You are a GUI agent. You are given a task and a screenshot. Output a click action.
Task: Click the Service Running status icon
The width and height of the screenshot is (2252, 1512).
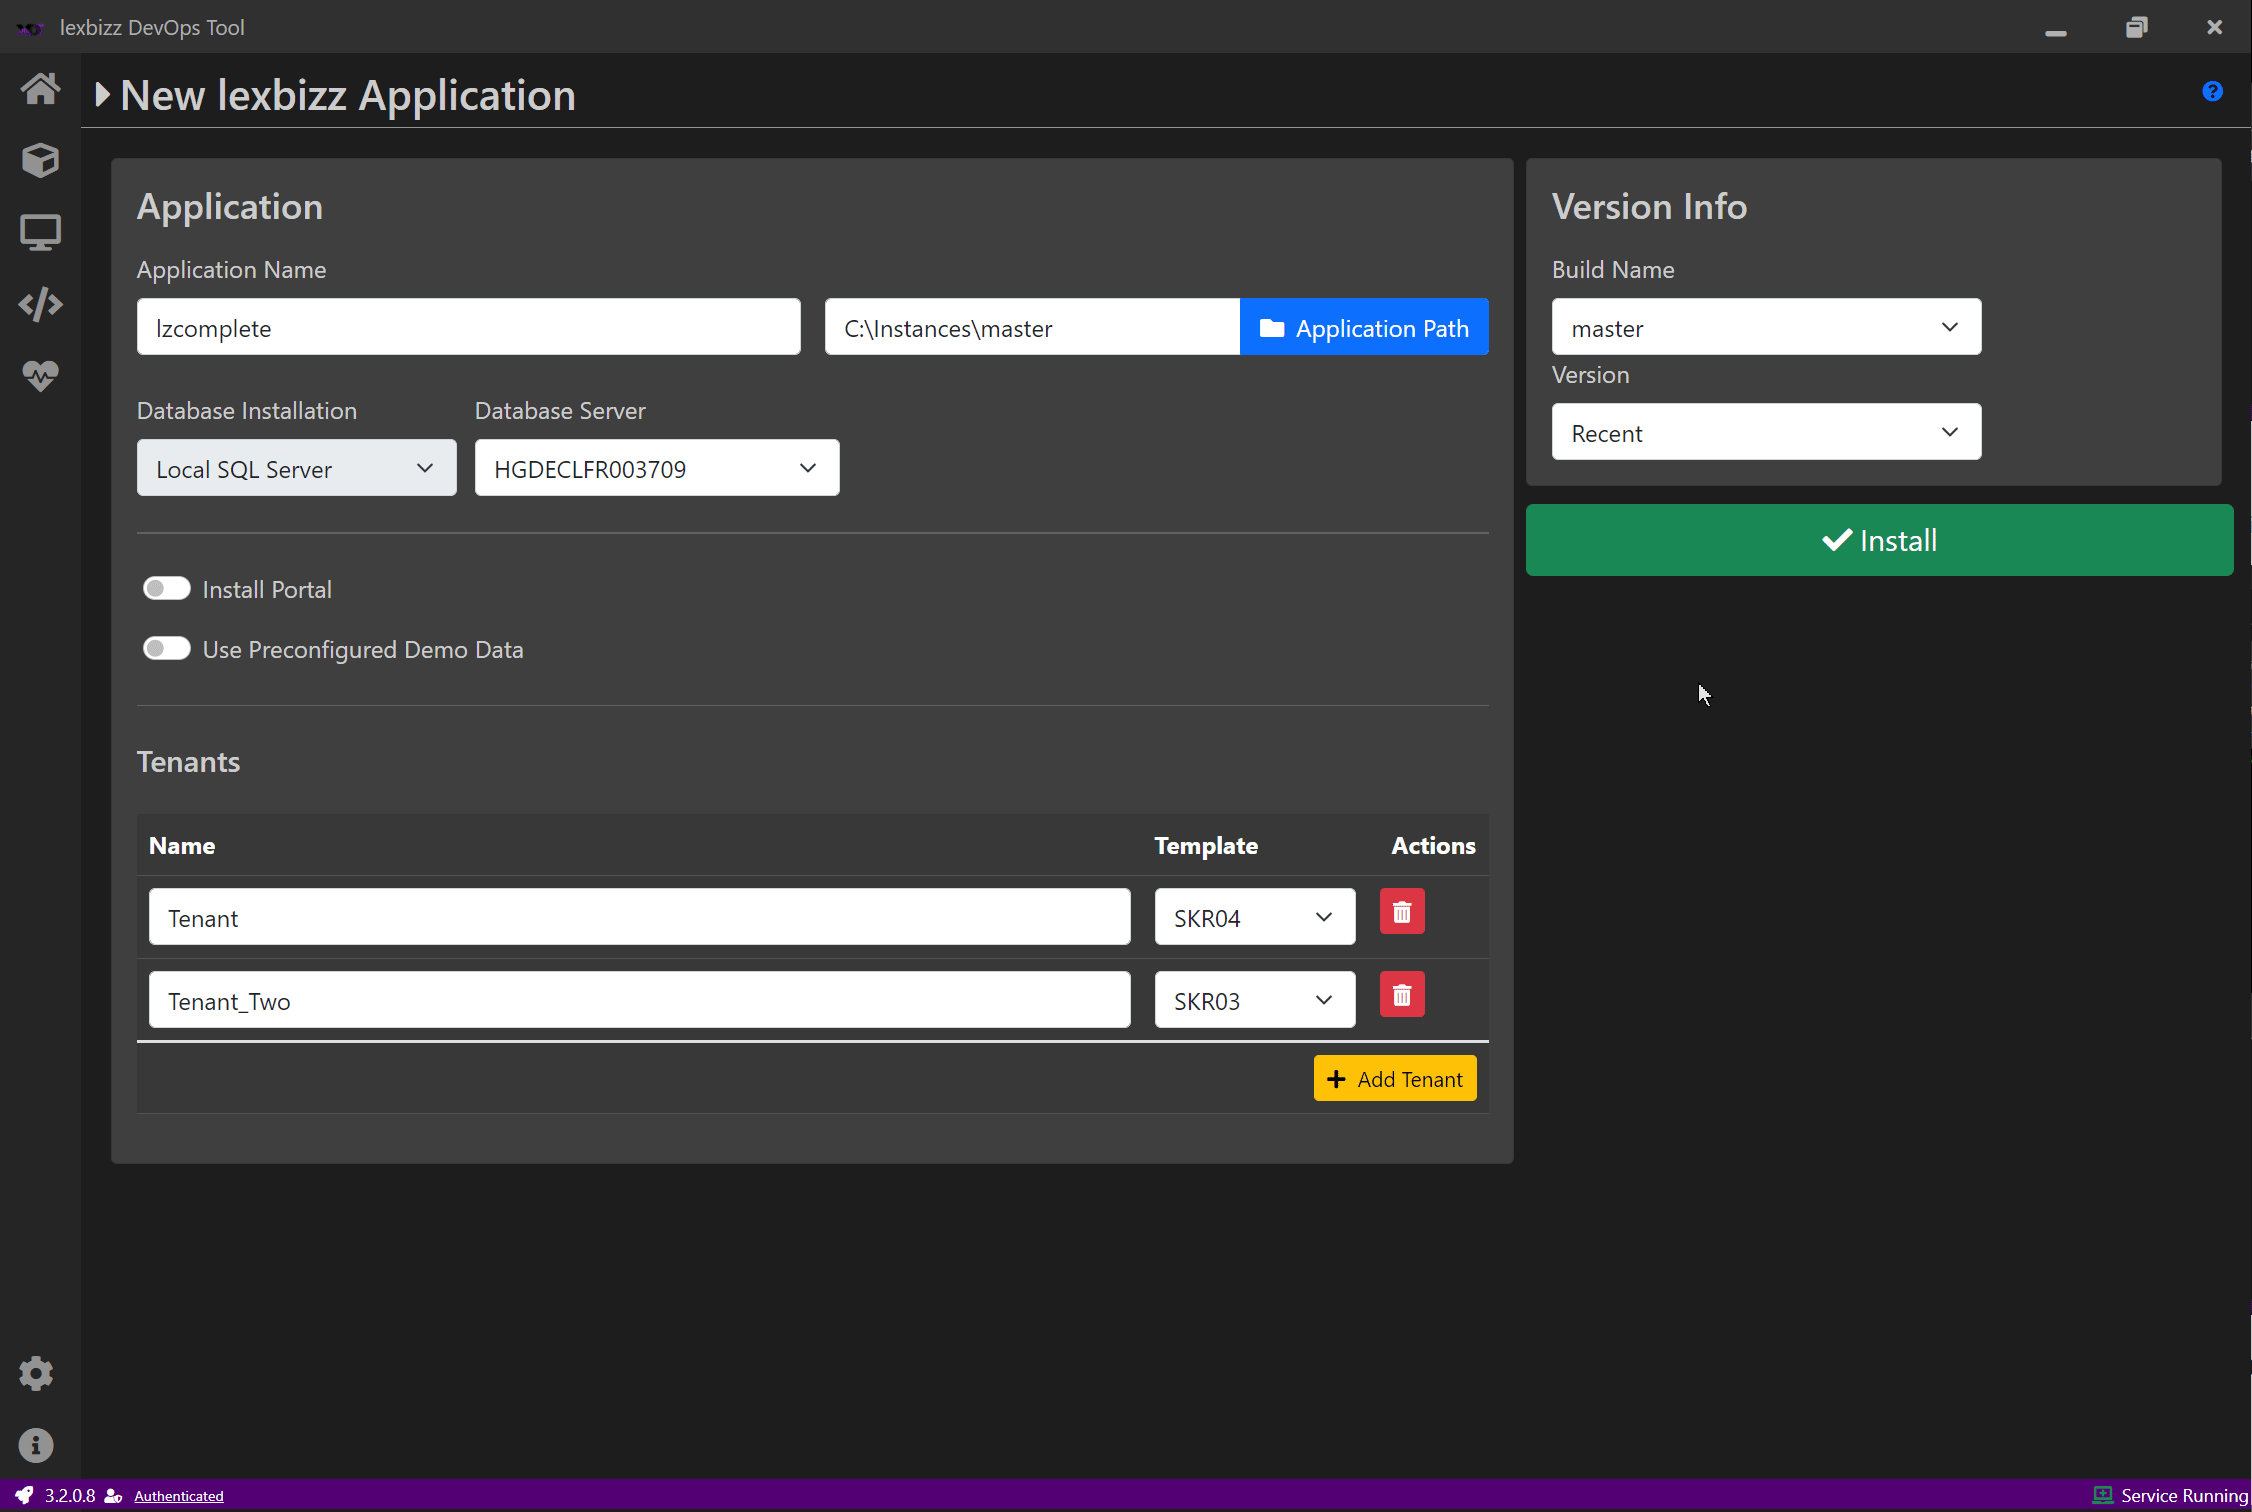[x=2102, y=1495]
